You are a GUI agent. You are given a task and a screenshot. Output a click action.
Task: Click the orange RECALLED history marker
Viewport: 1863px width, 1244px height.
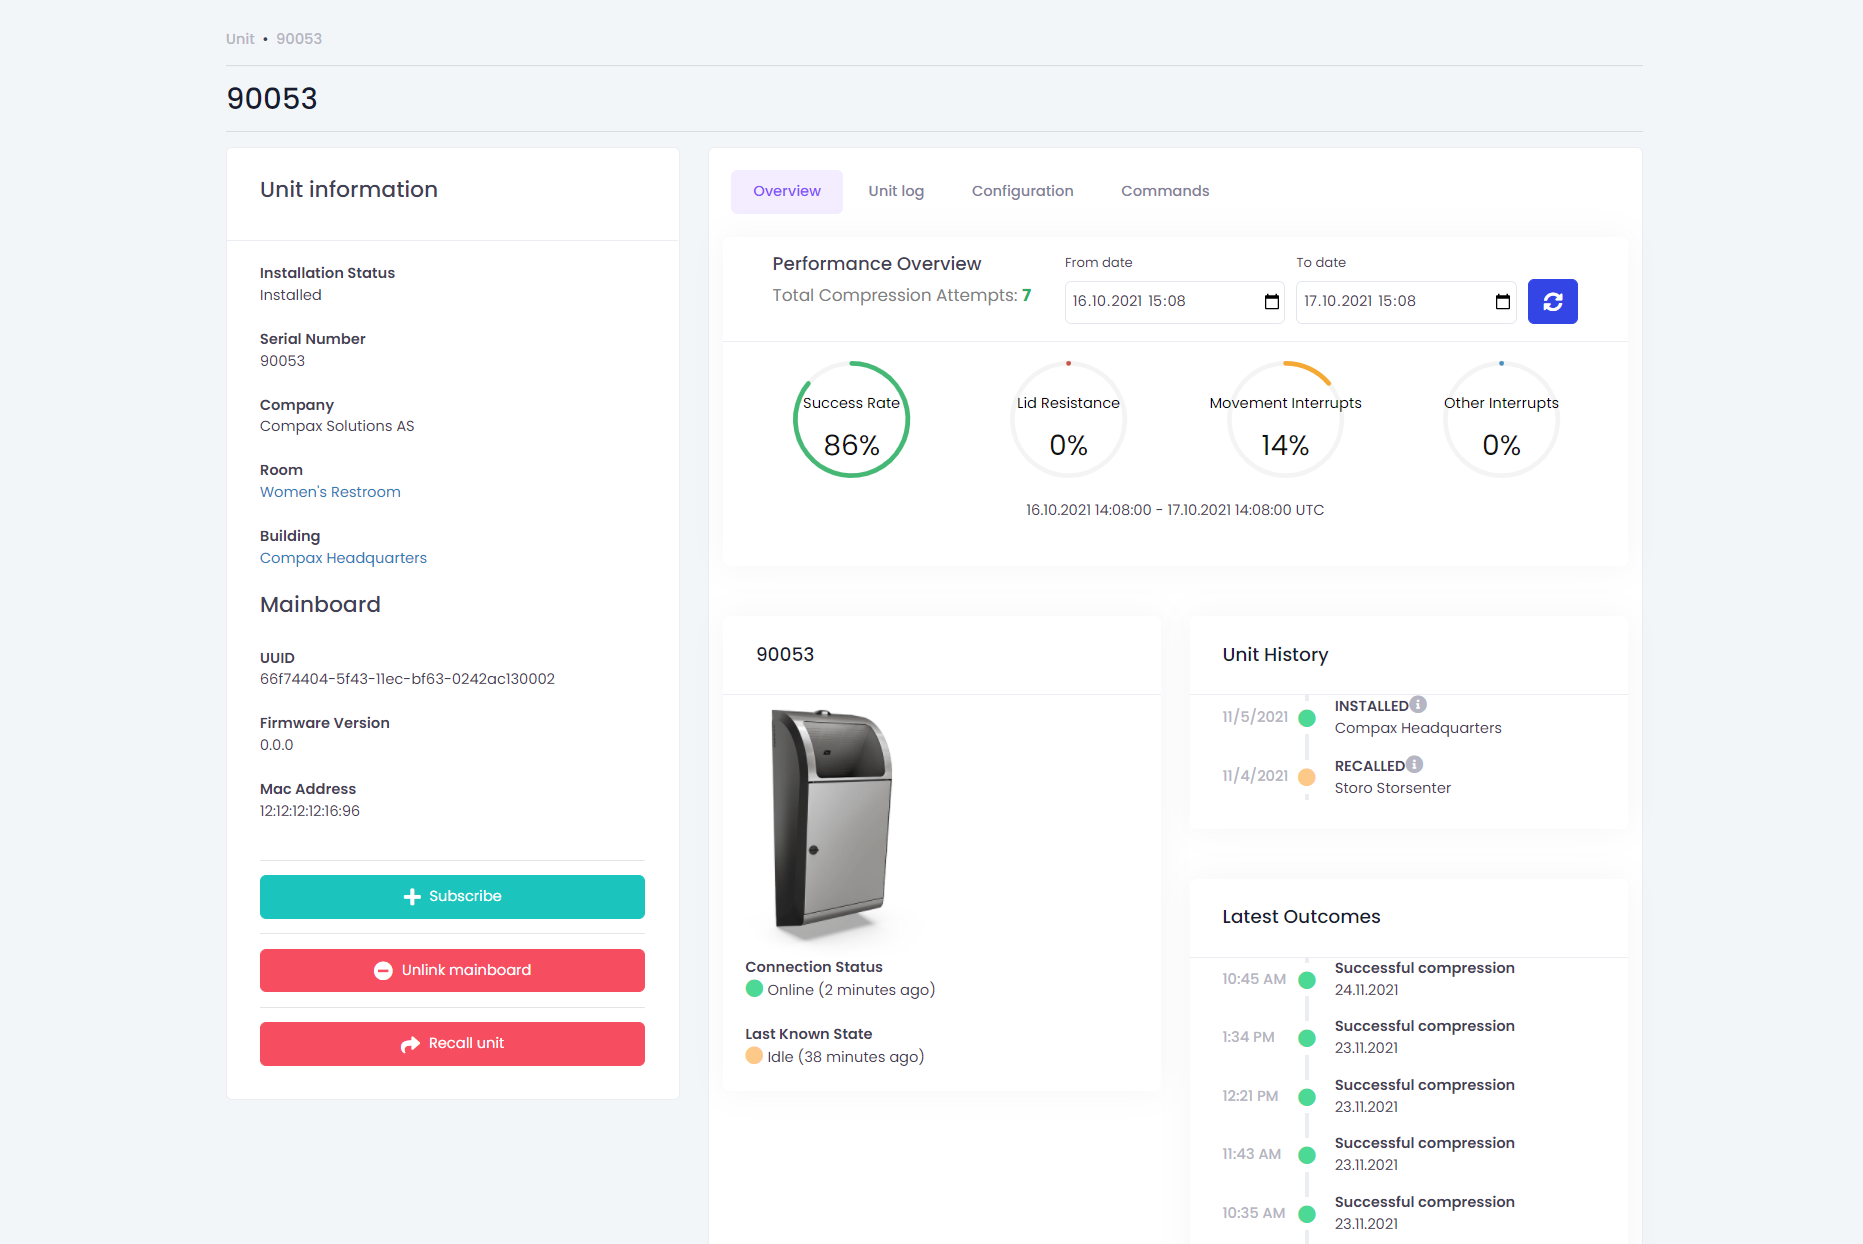(1306, 777)
